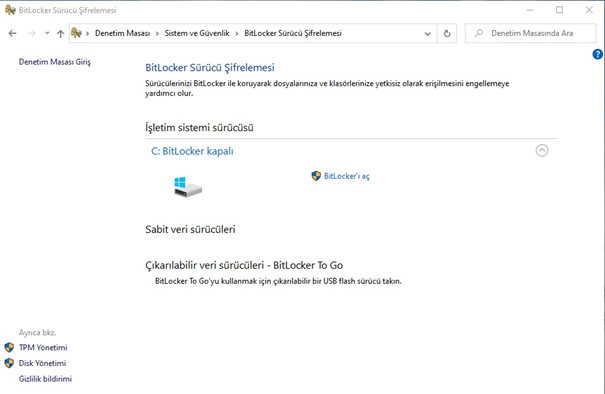Viewport: 605px width, 394px height.
Task: Click the window title bar BitLocker icon
Action: pyautogui.click(x=10, y=10)
